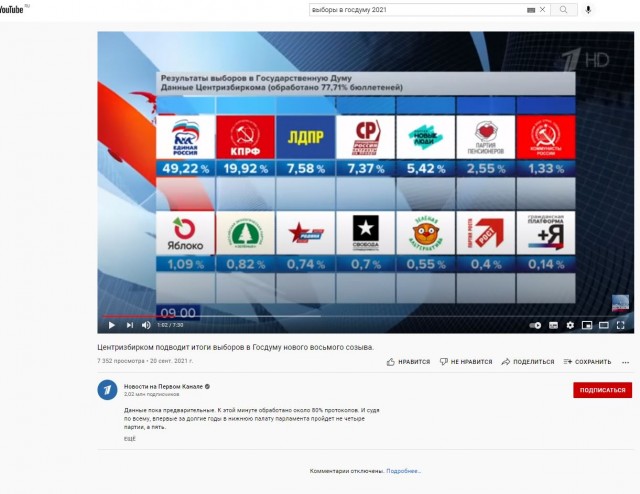Image resolution: width=640 pixels, height=494 pixels.
Task: Start voice search with microphone
Action: pyautogui.click(x=588, y=10)
